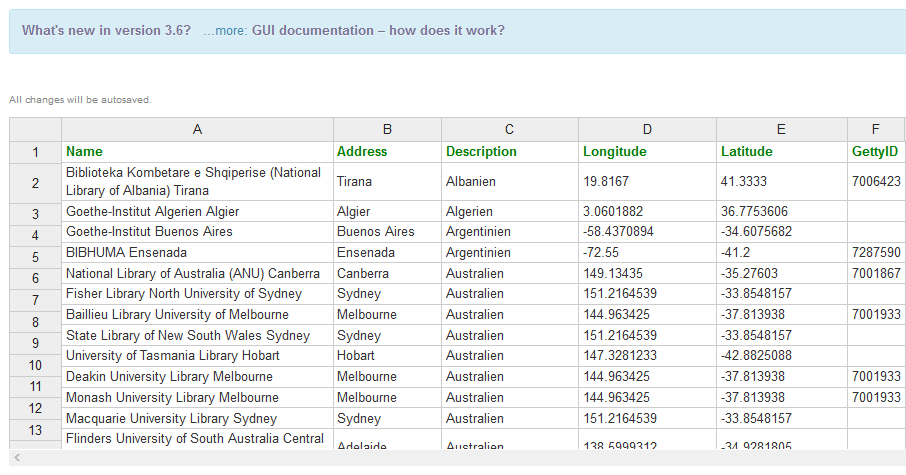Image resolution: width=906 pixels, height=475 pixels.
Task: Select 'University of Tasmania Library Hobart' cell
Action: (197, 356)
